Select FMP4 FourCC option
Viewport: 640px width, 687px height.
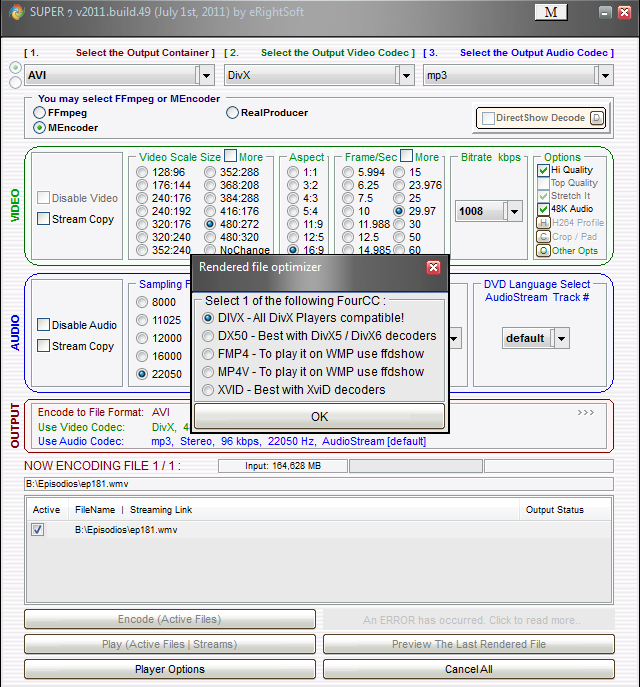[208, 354]
